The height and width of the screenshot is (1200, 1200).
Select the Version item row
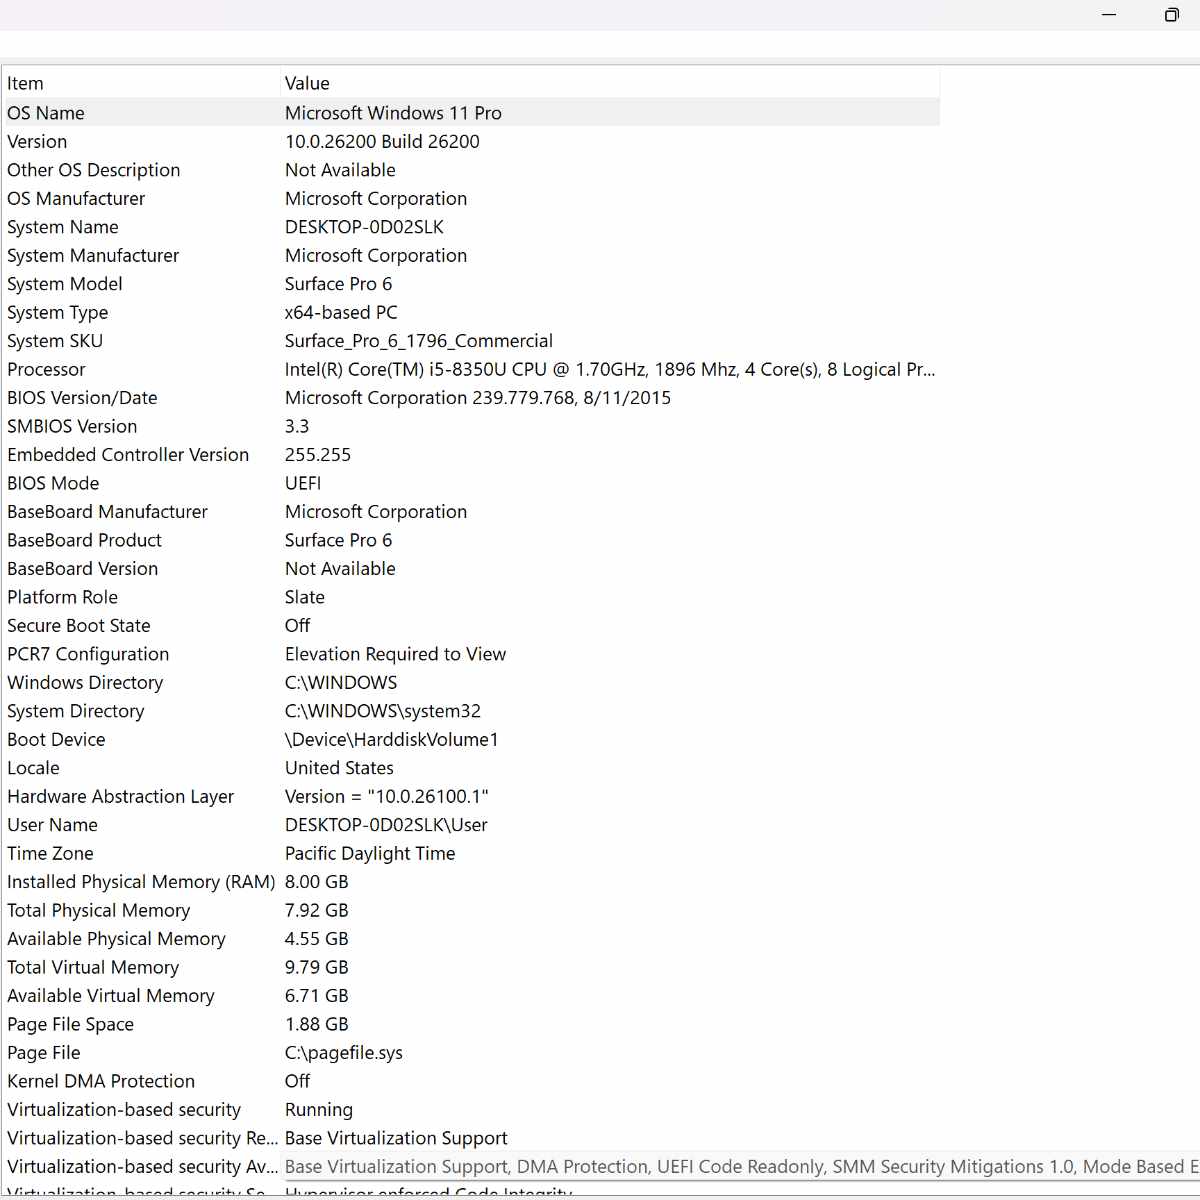click(x=471, y=142)
